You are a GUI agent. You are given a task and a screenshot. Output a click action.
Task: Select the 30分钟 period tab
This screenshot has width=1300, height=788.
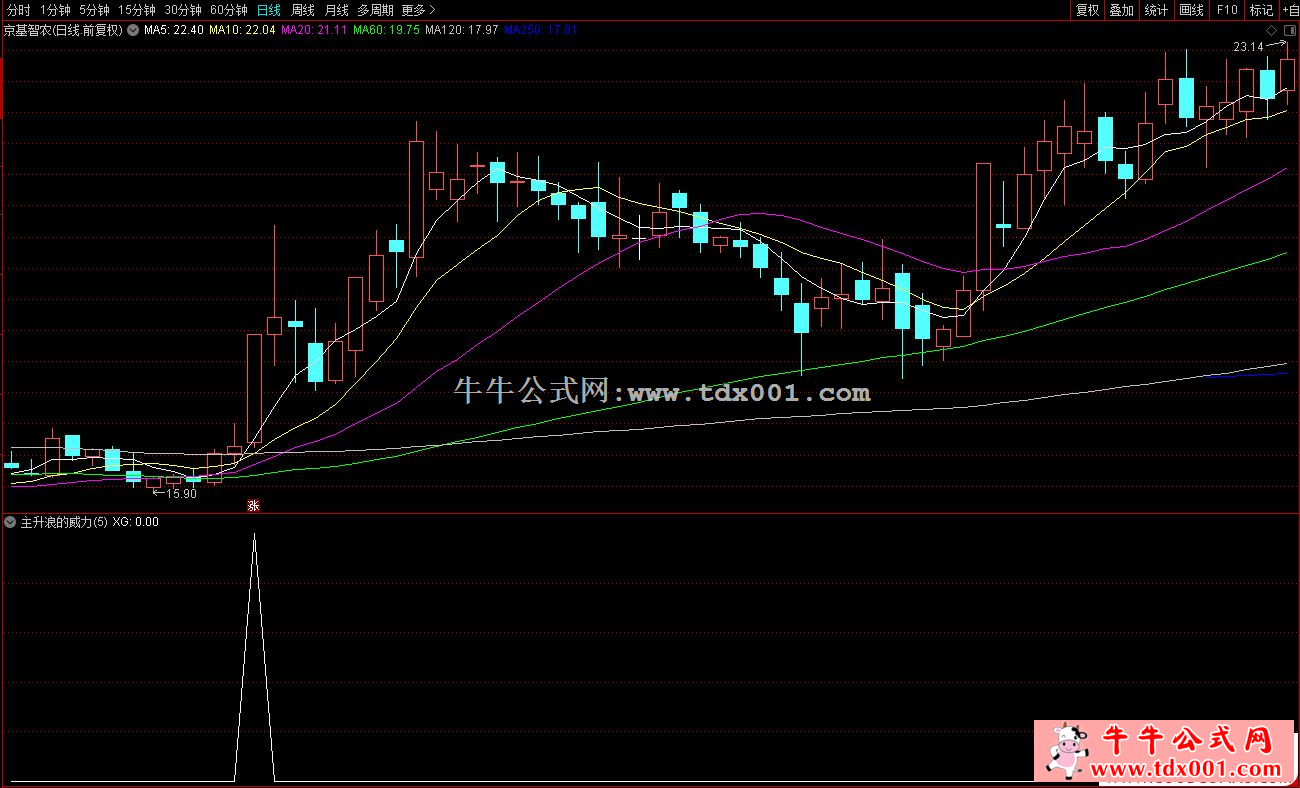(183, 10)
